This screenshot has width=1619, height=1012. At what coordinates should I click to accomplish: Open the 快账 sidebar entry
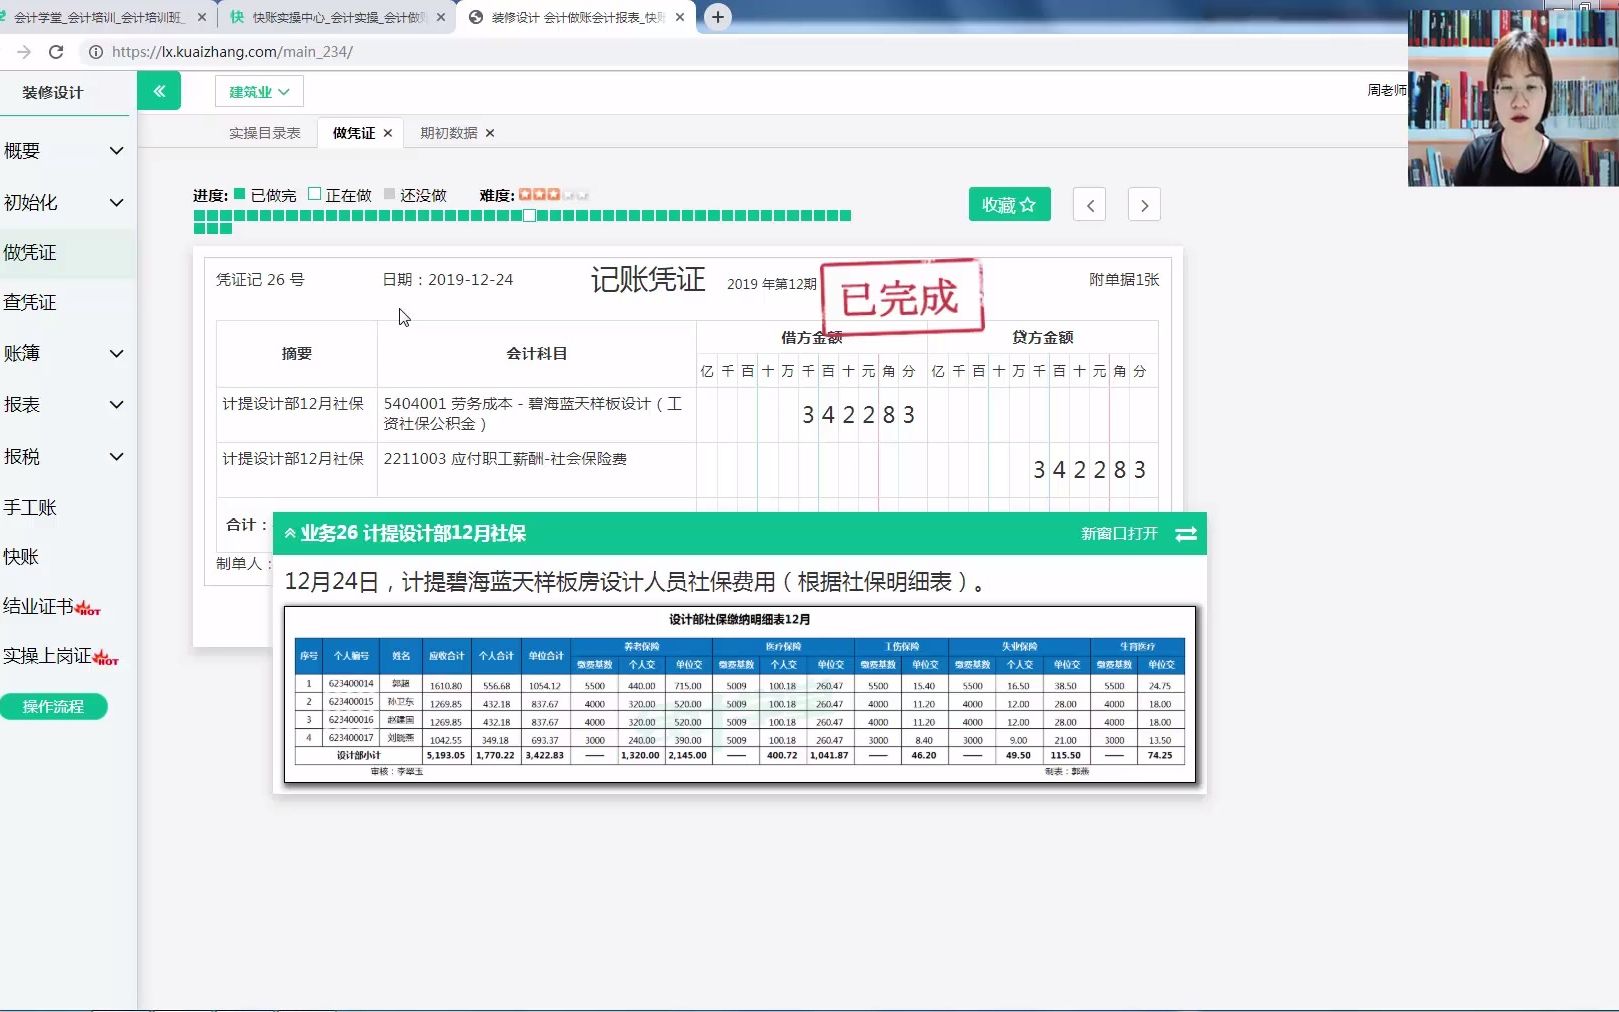point(24,556)
